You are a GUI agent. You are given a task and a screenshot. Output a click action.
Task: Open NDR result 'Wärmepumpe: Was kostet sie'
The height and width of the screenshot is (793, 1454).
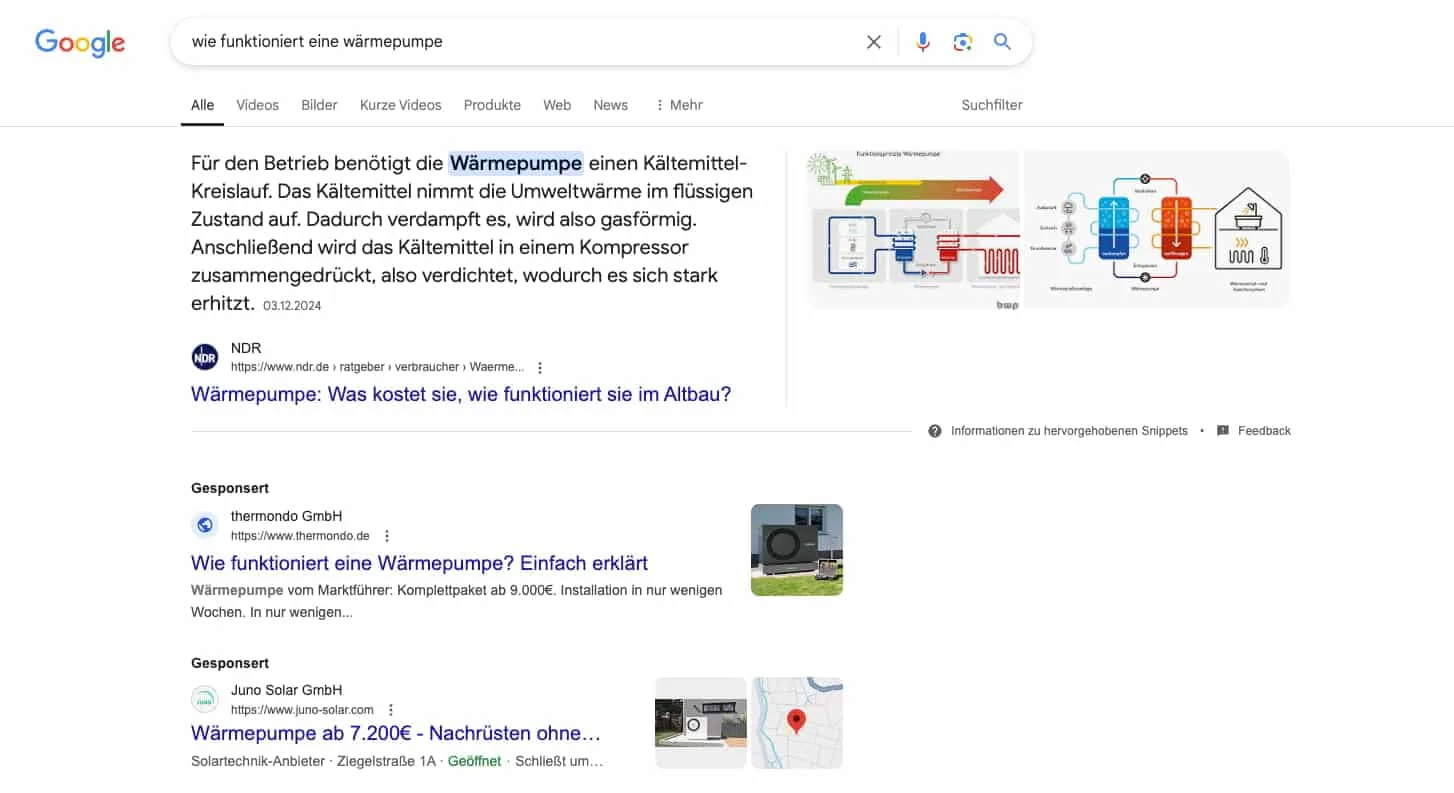coord(461,394)
